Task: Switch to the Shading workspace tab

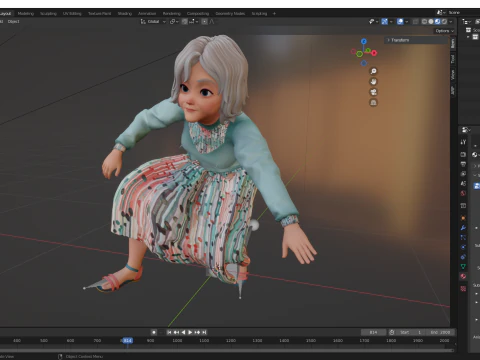Action: [x=125, y=14]
